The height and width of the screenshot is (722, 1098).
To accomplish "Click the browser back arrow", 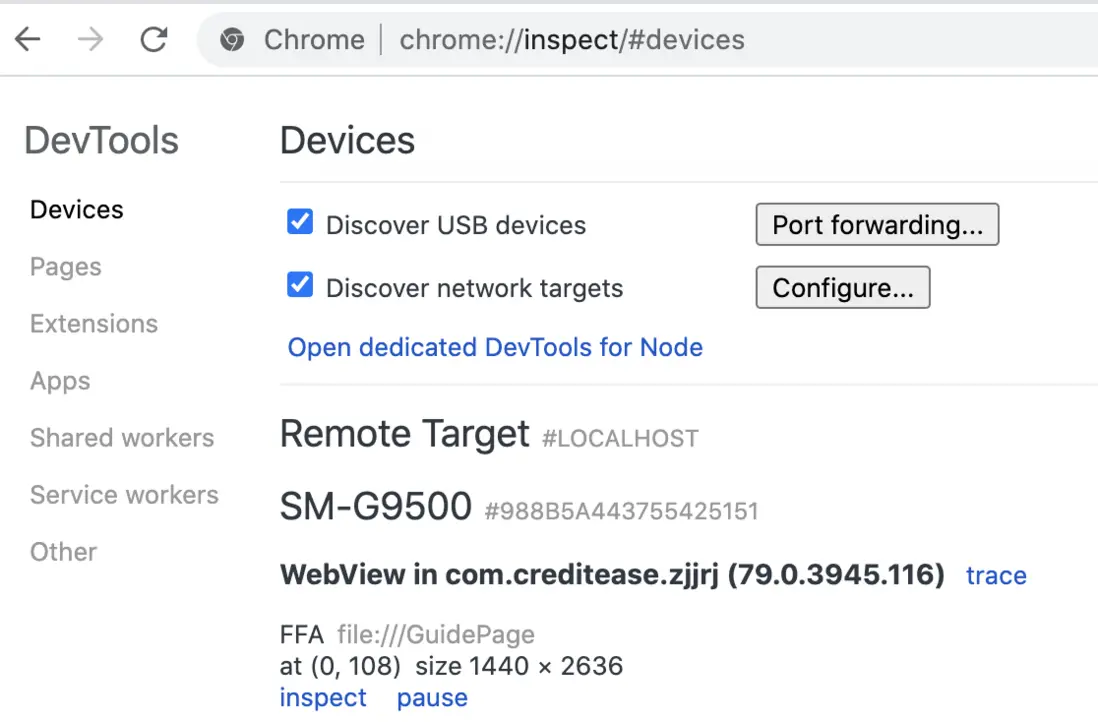I will [27, 40].
